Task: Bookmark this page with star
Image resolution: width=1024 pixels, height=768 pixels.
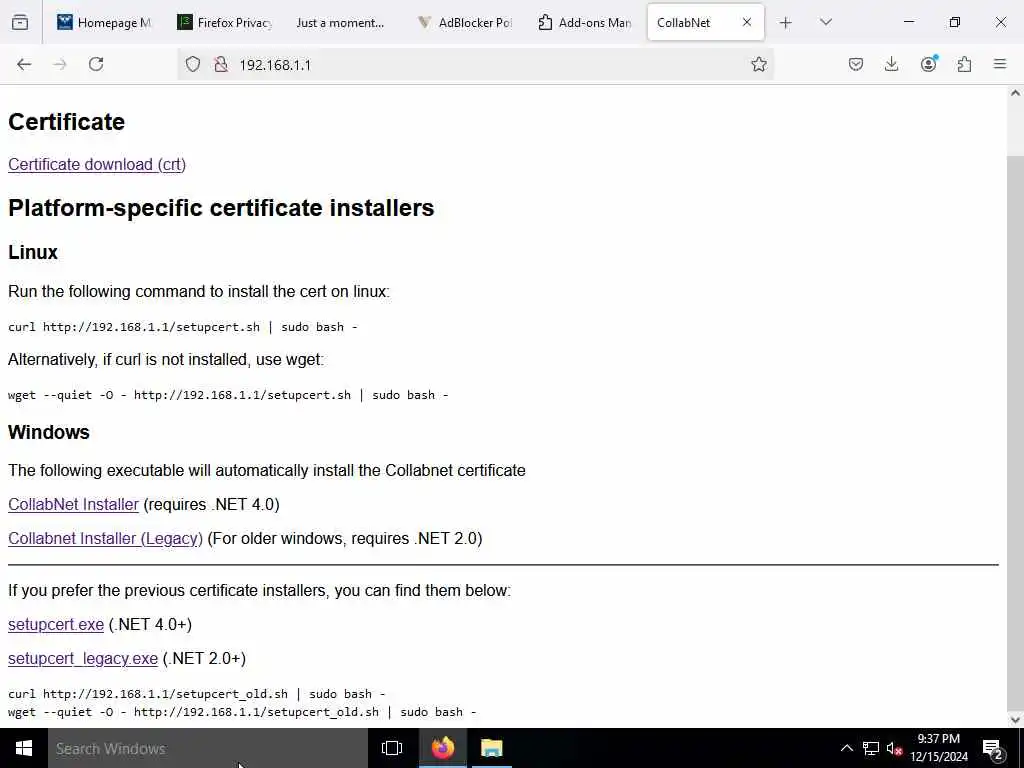Action: point(758,64)
